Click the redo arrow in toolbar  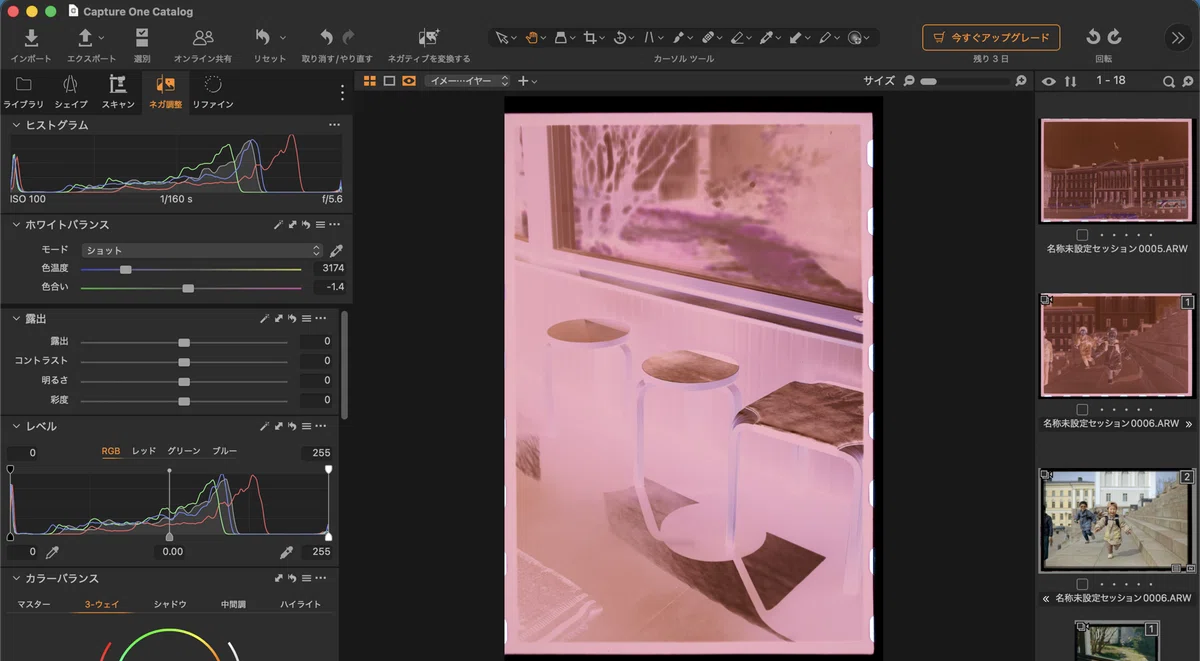(349, 38)
